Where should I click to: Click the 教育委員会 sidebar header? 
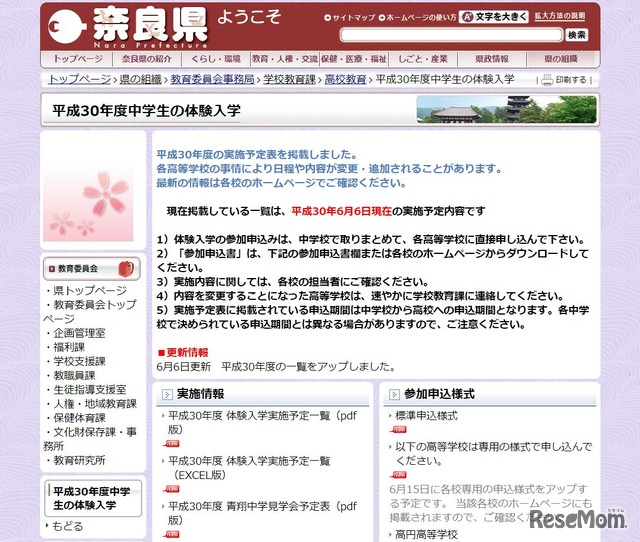coord(92,269)
